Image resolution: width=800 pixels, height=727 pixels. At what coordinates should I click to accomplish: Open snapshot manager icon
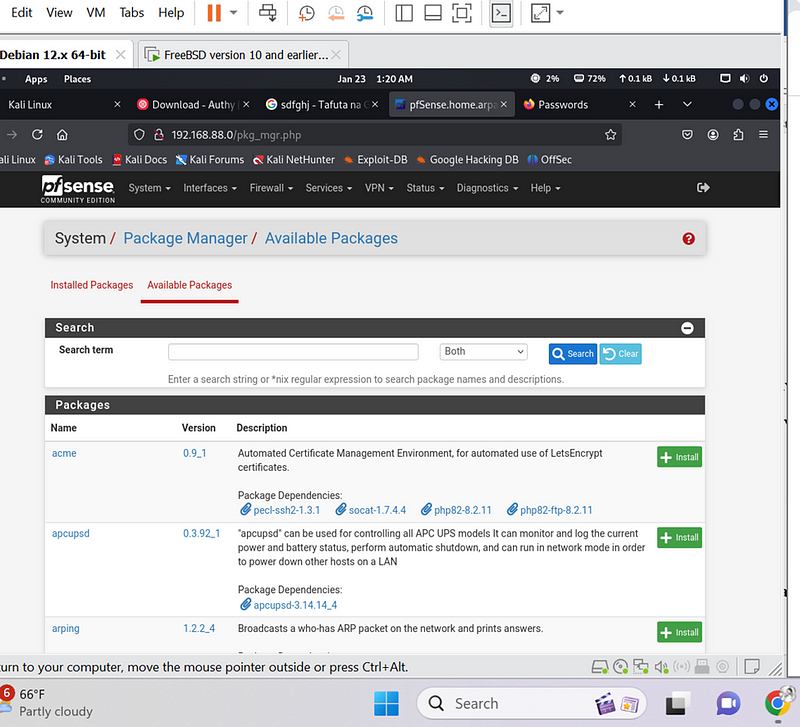[x=365, y=13]
